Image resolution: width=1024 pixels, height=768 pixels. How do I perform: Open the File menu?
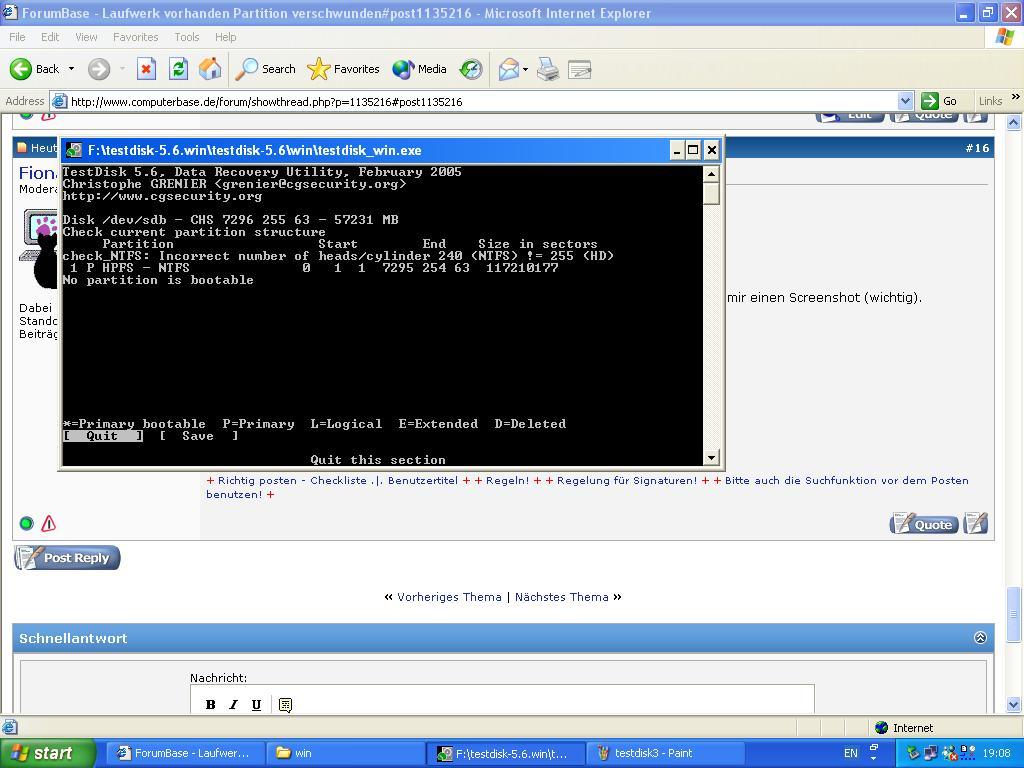pos(17,37)
